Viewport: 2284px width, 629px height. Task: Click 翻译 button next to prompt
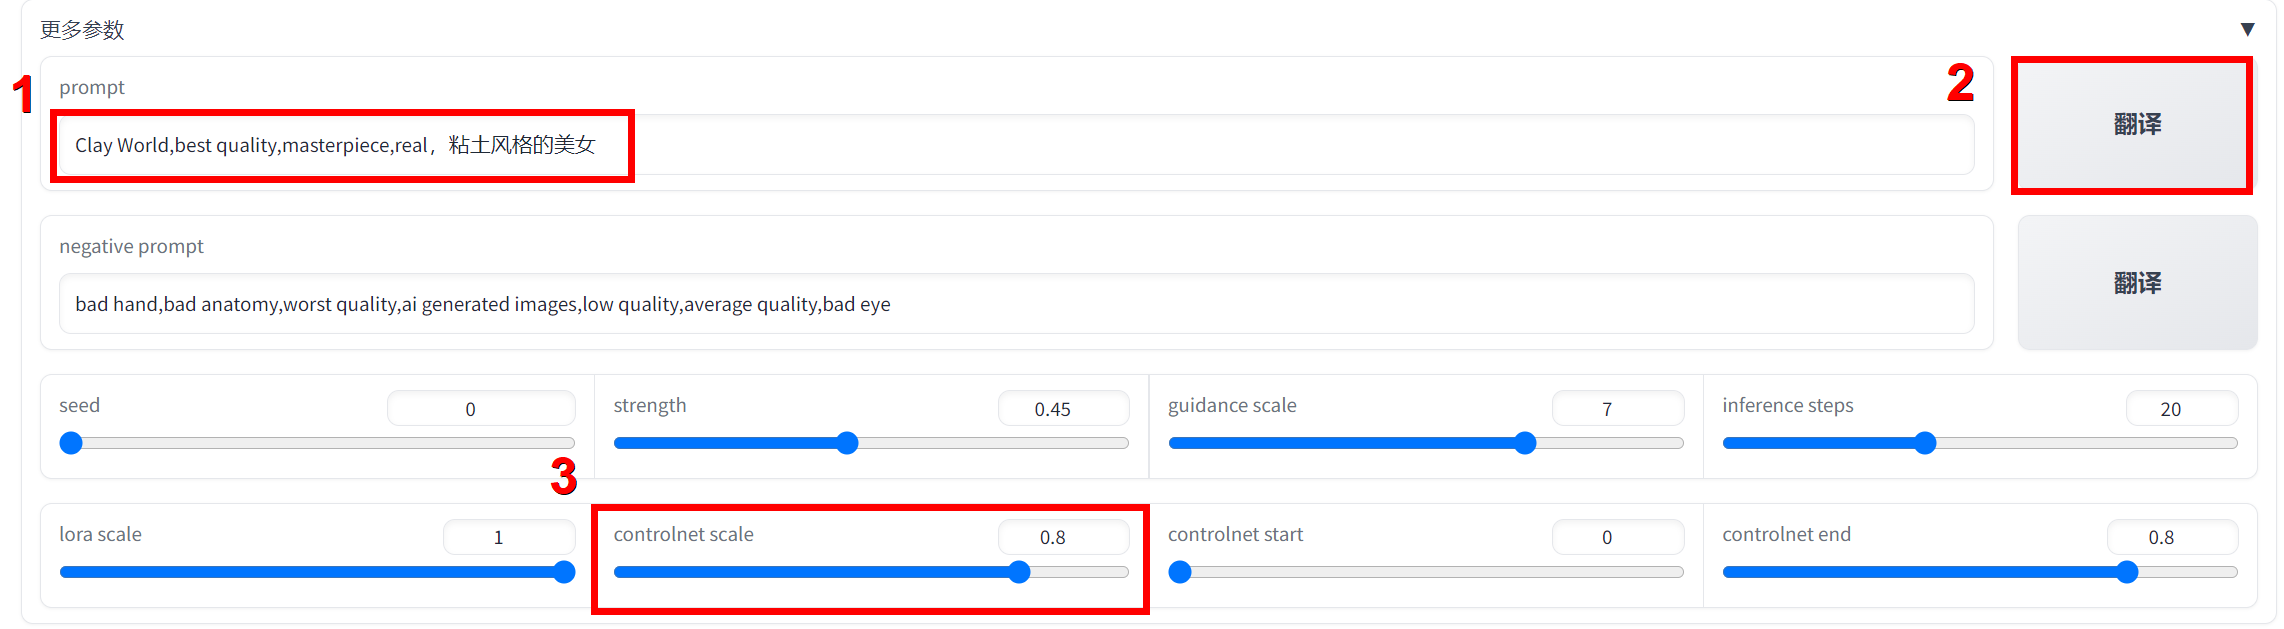2136,125
